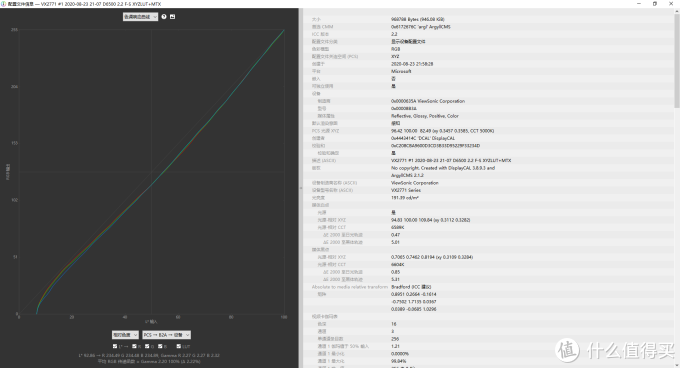The image size is (680, 368).
Task: Click the info panel vertical scrollbar thumb
Action: tap(677, 61)
